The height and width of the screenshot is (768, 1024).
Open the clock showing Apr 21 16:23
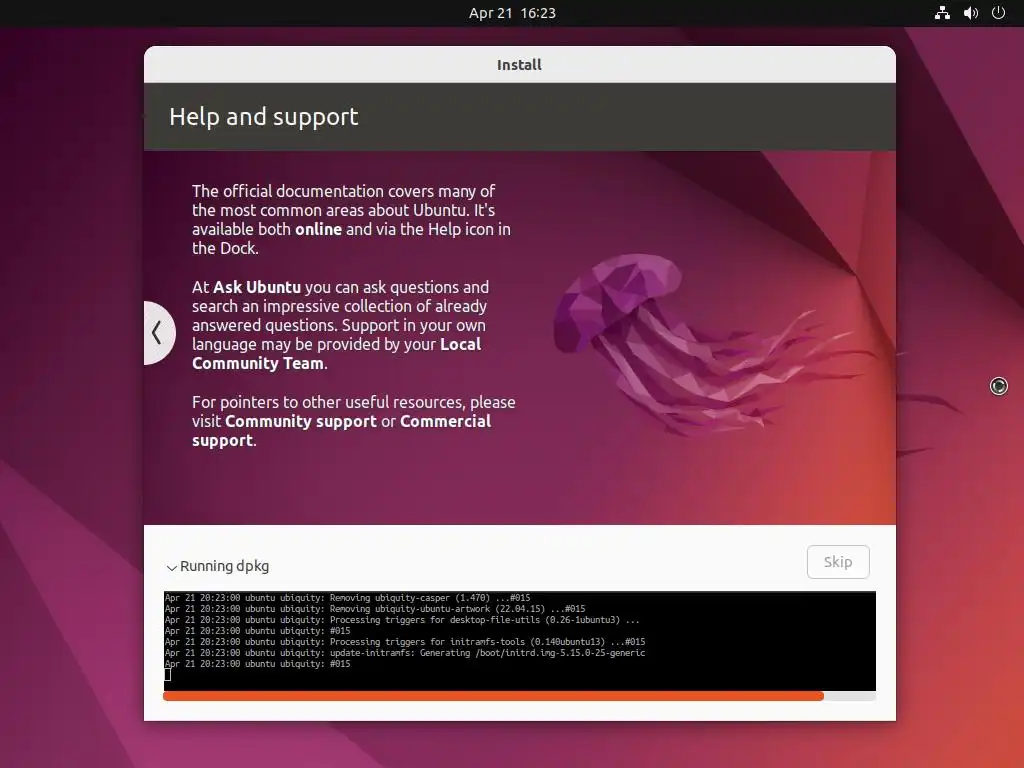(512, 13)
